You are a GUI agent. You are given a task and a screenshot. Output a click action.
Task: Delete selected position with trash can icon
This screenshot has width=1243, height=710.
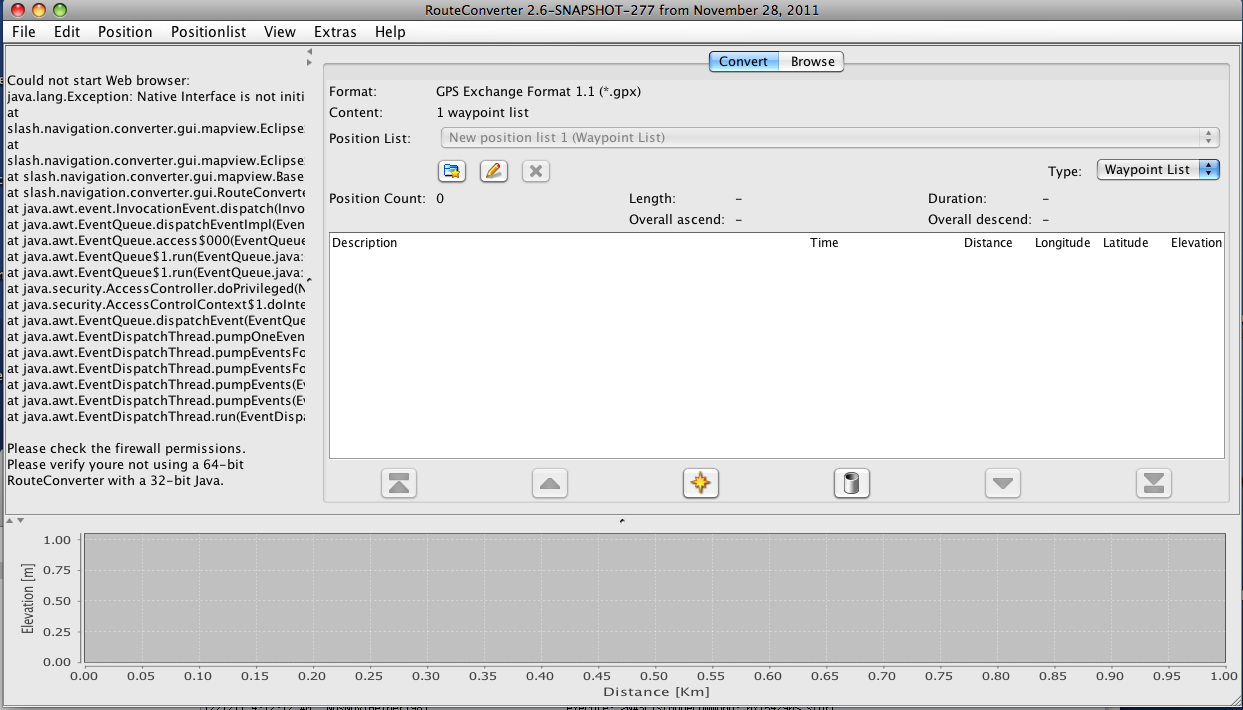(x=852, y=484)
